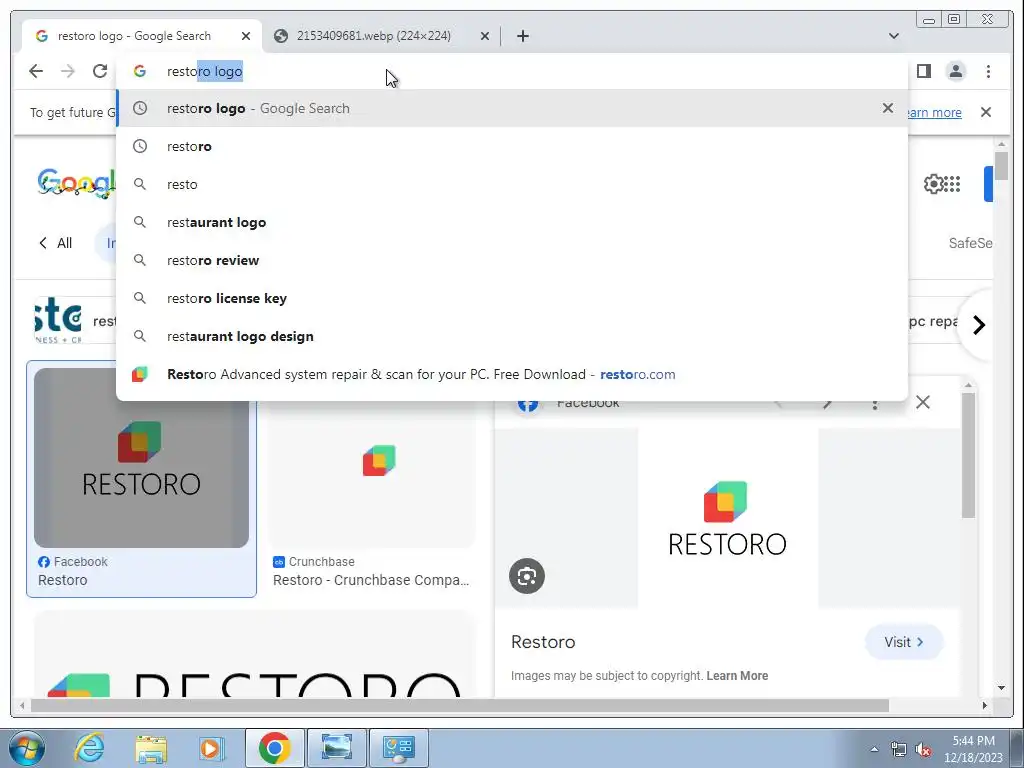Advance the related searches carousel right

pos(978,325)
